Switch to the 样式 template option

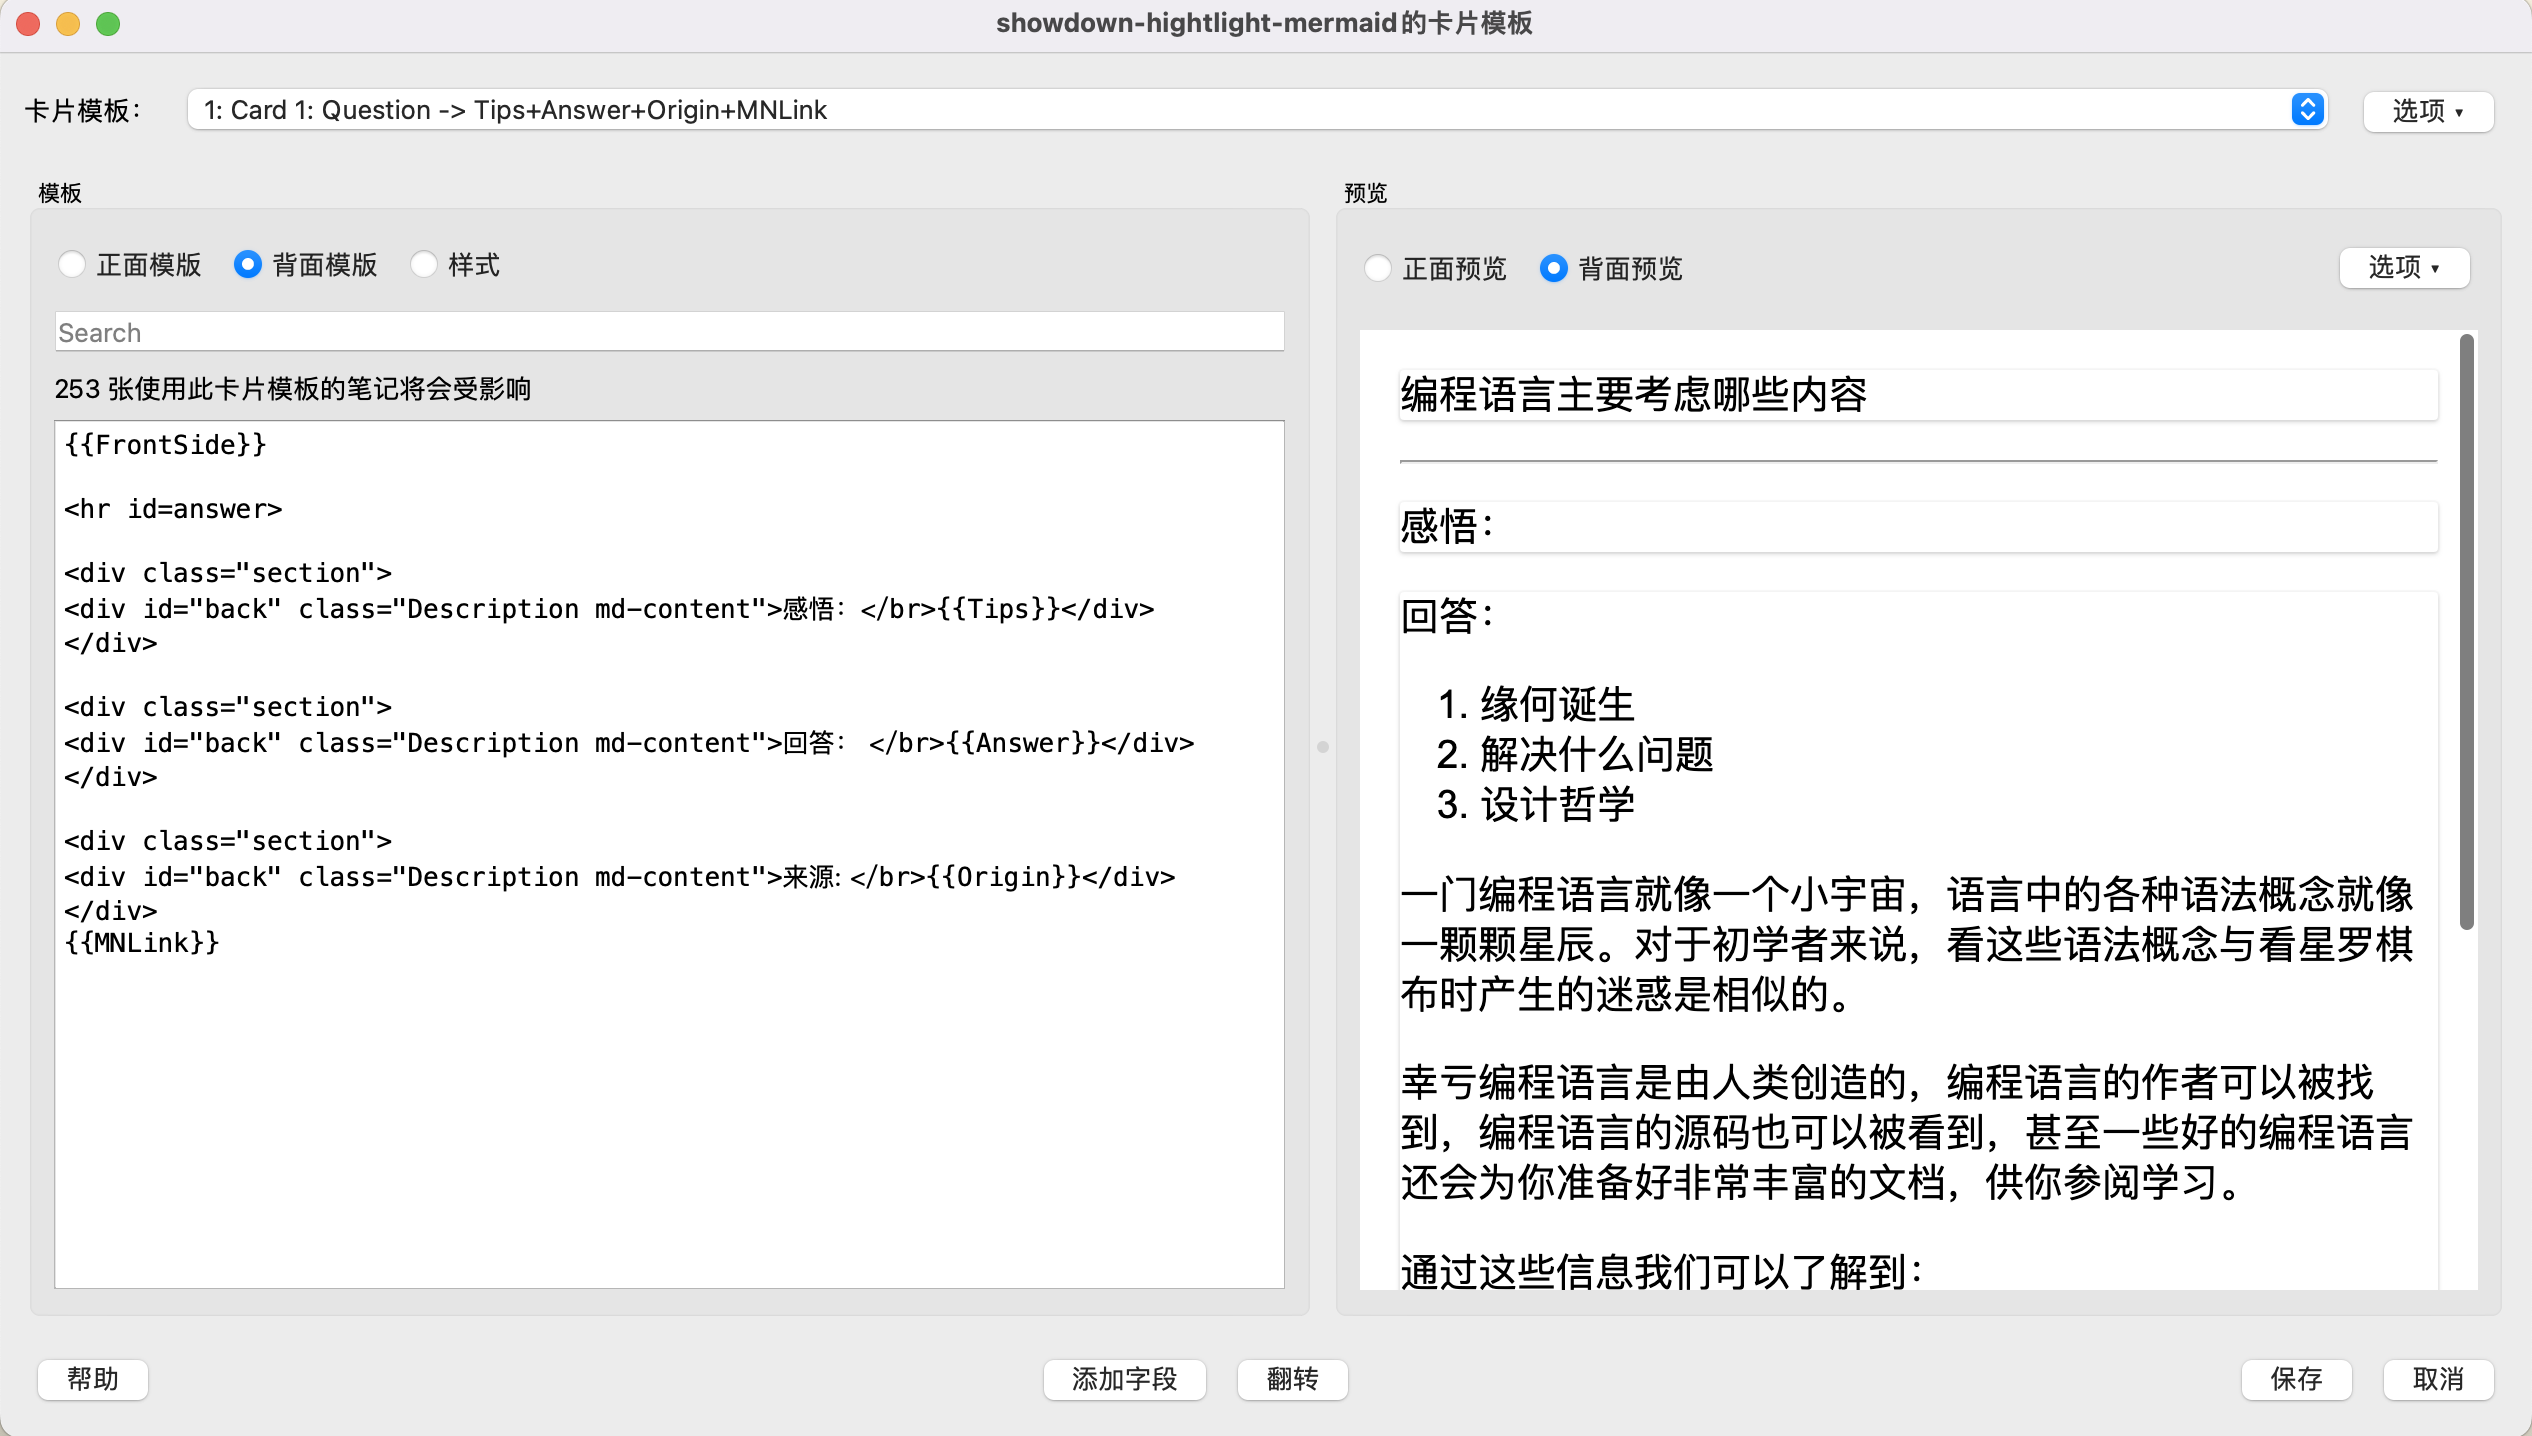click(x=424, y=265)
